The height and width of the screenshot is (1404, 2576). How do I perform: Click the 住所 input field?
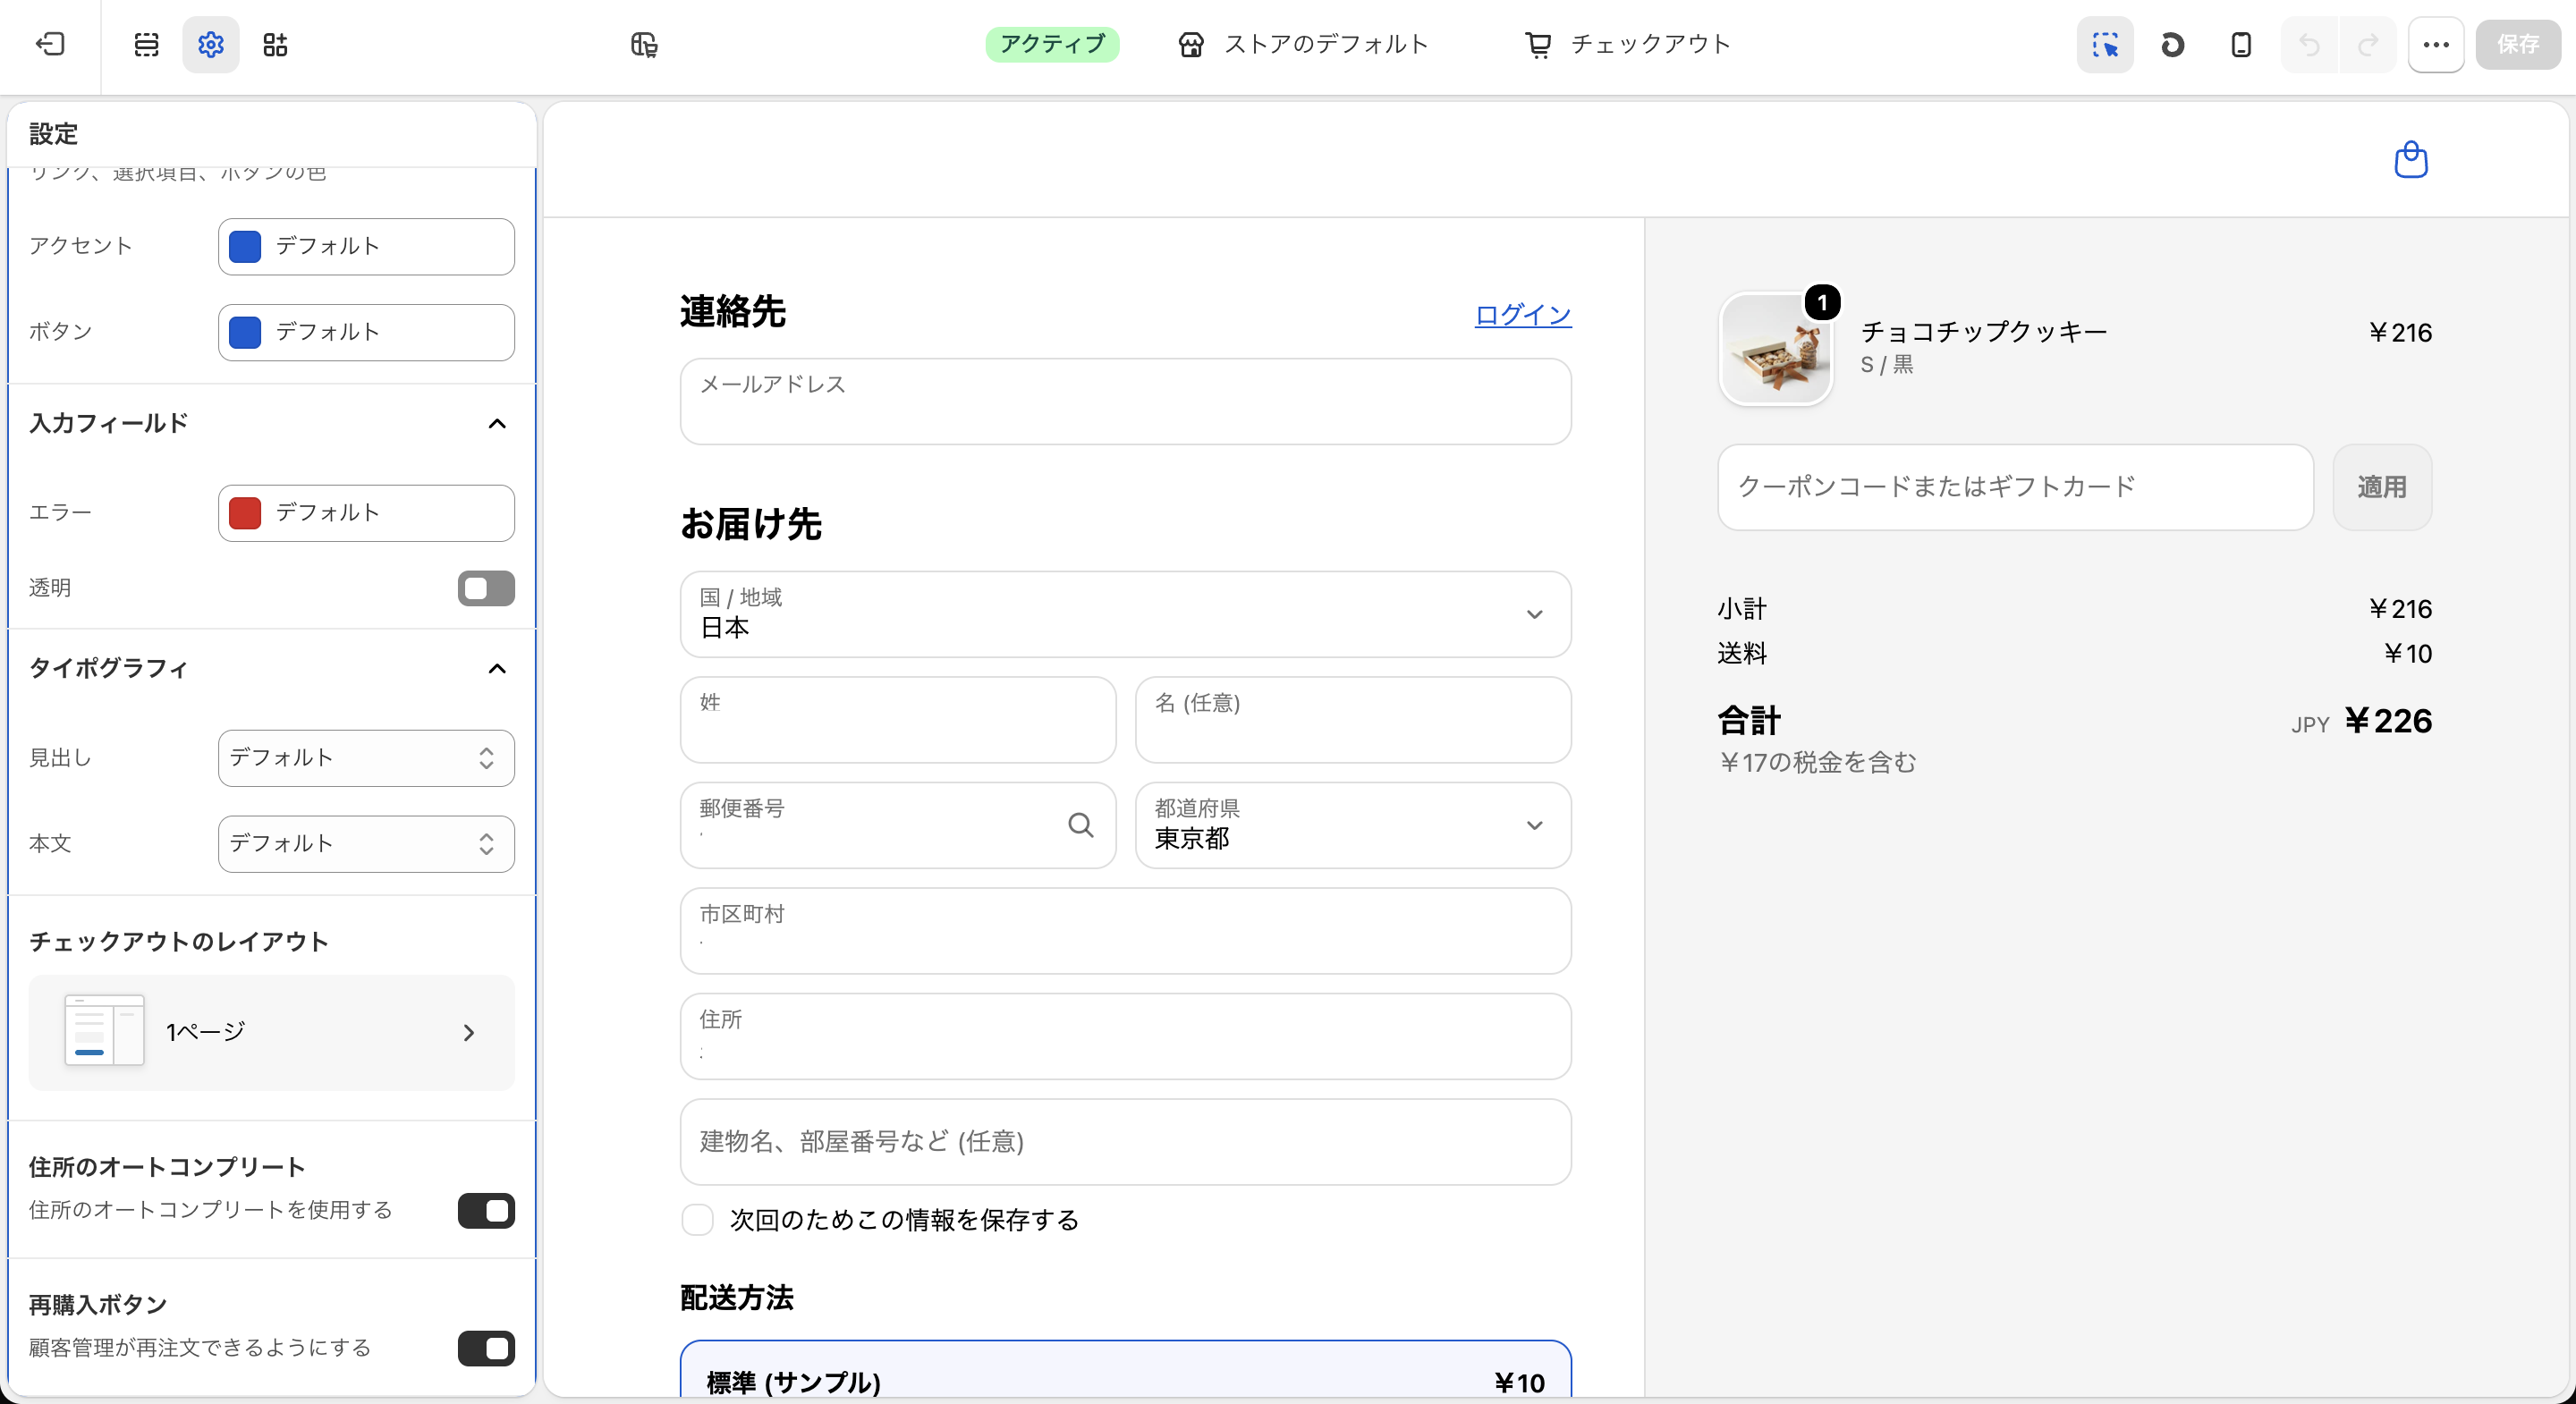(x=1125, y=1036)
